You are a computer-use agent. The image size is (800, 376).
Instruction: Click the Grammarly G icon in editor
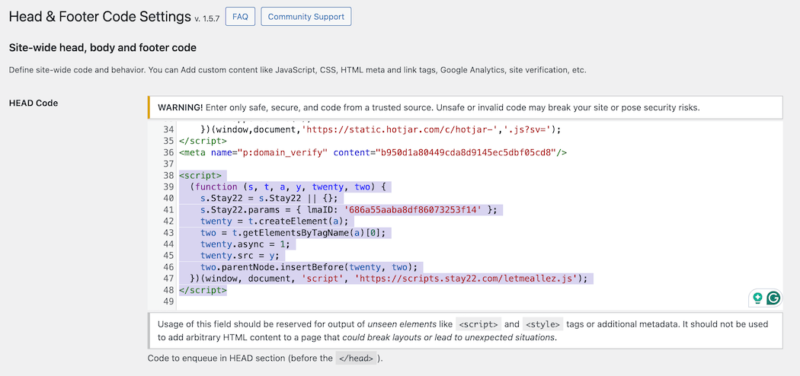pyautogui.click(x=773, y=298)
